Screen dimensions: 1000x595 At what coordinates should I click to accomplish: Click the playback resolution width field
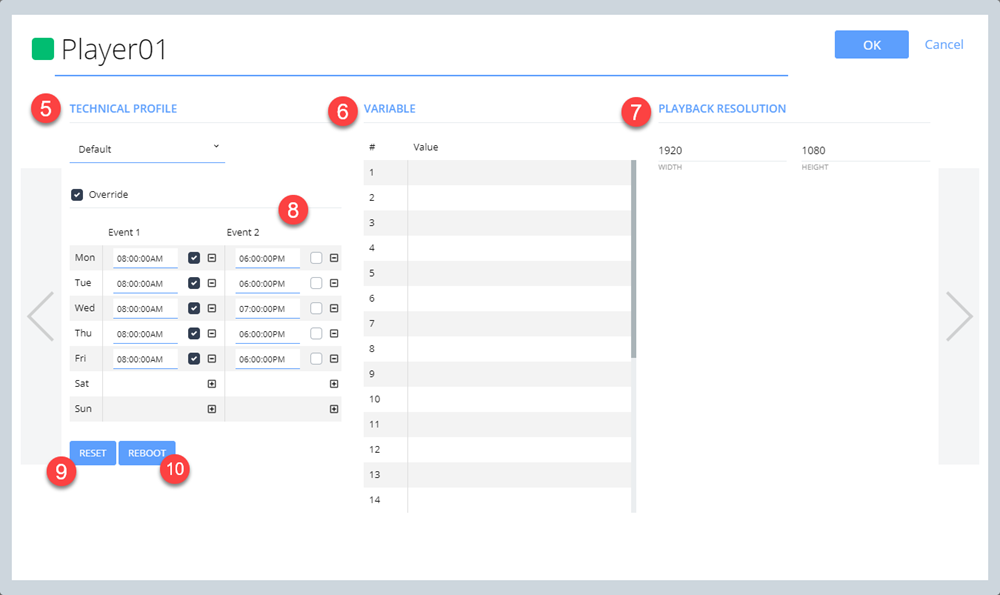click(720, 151)
